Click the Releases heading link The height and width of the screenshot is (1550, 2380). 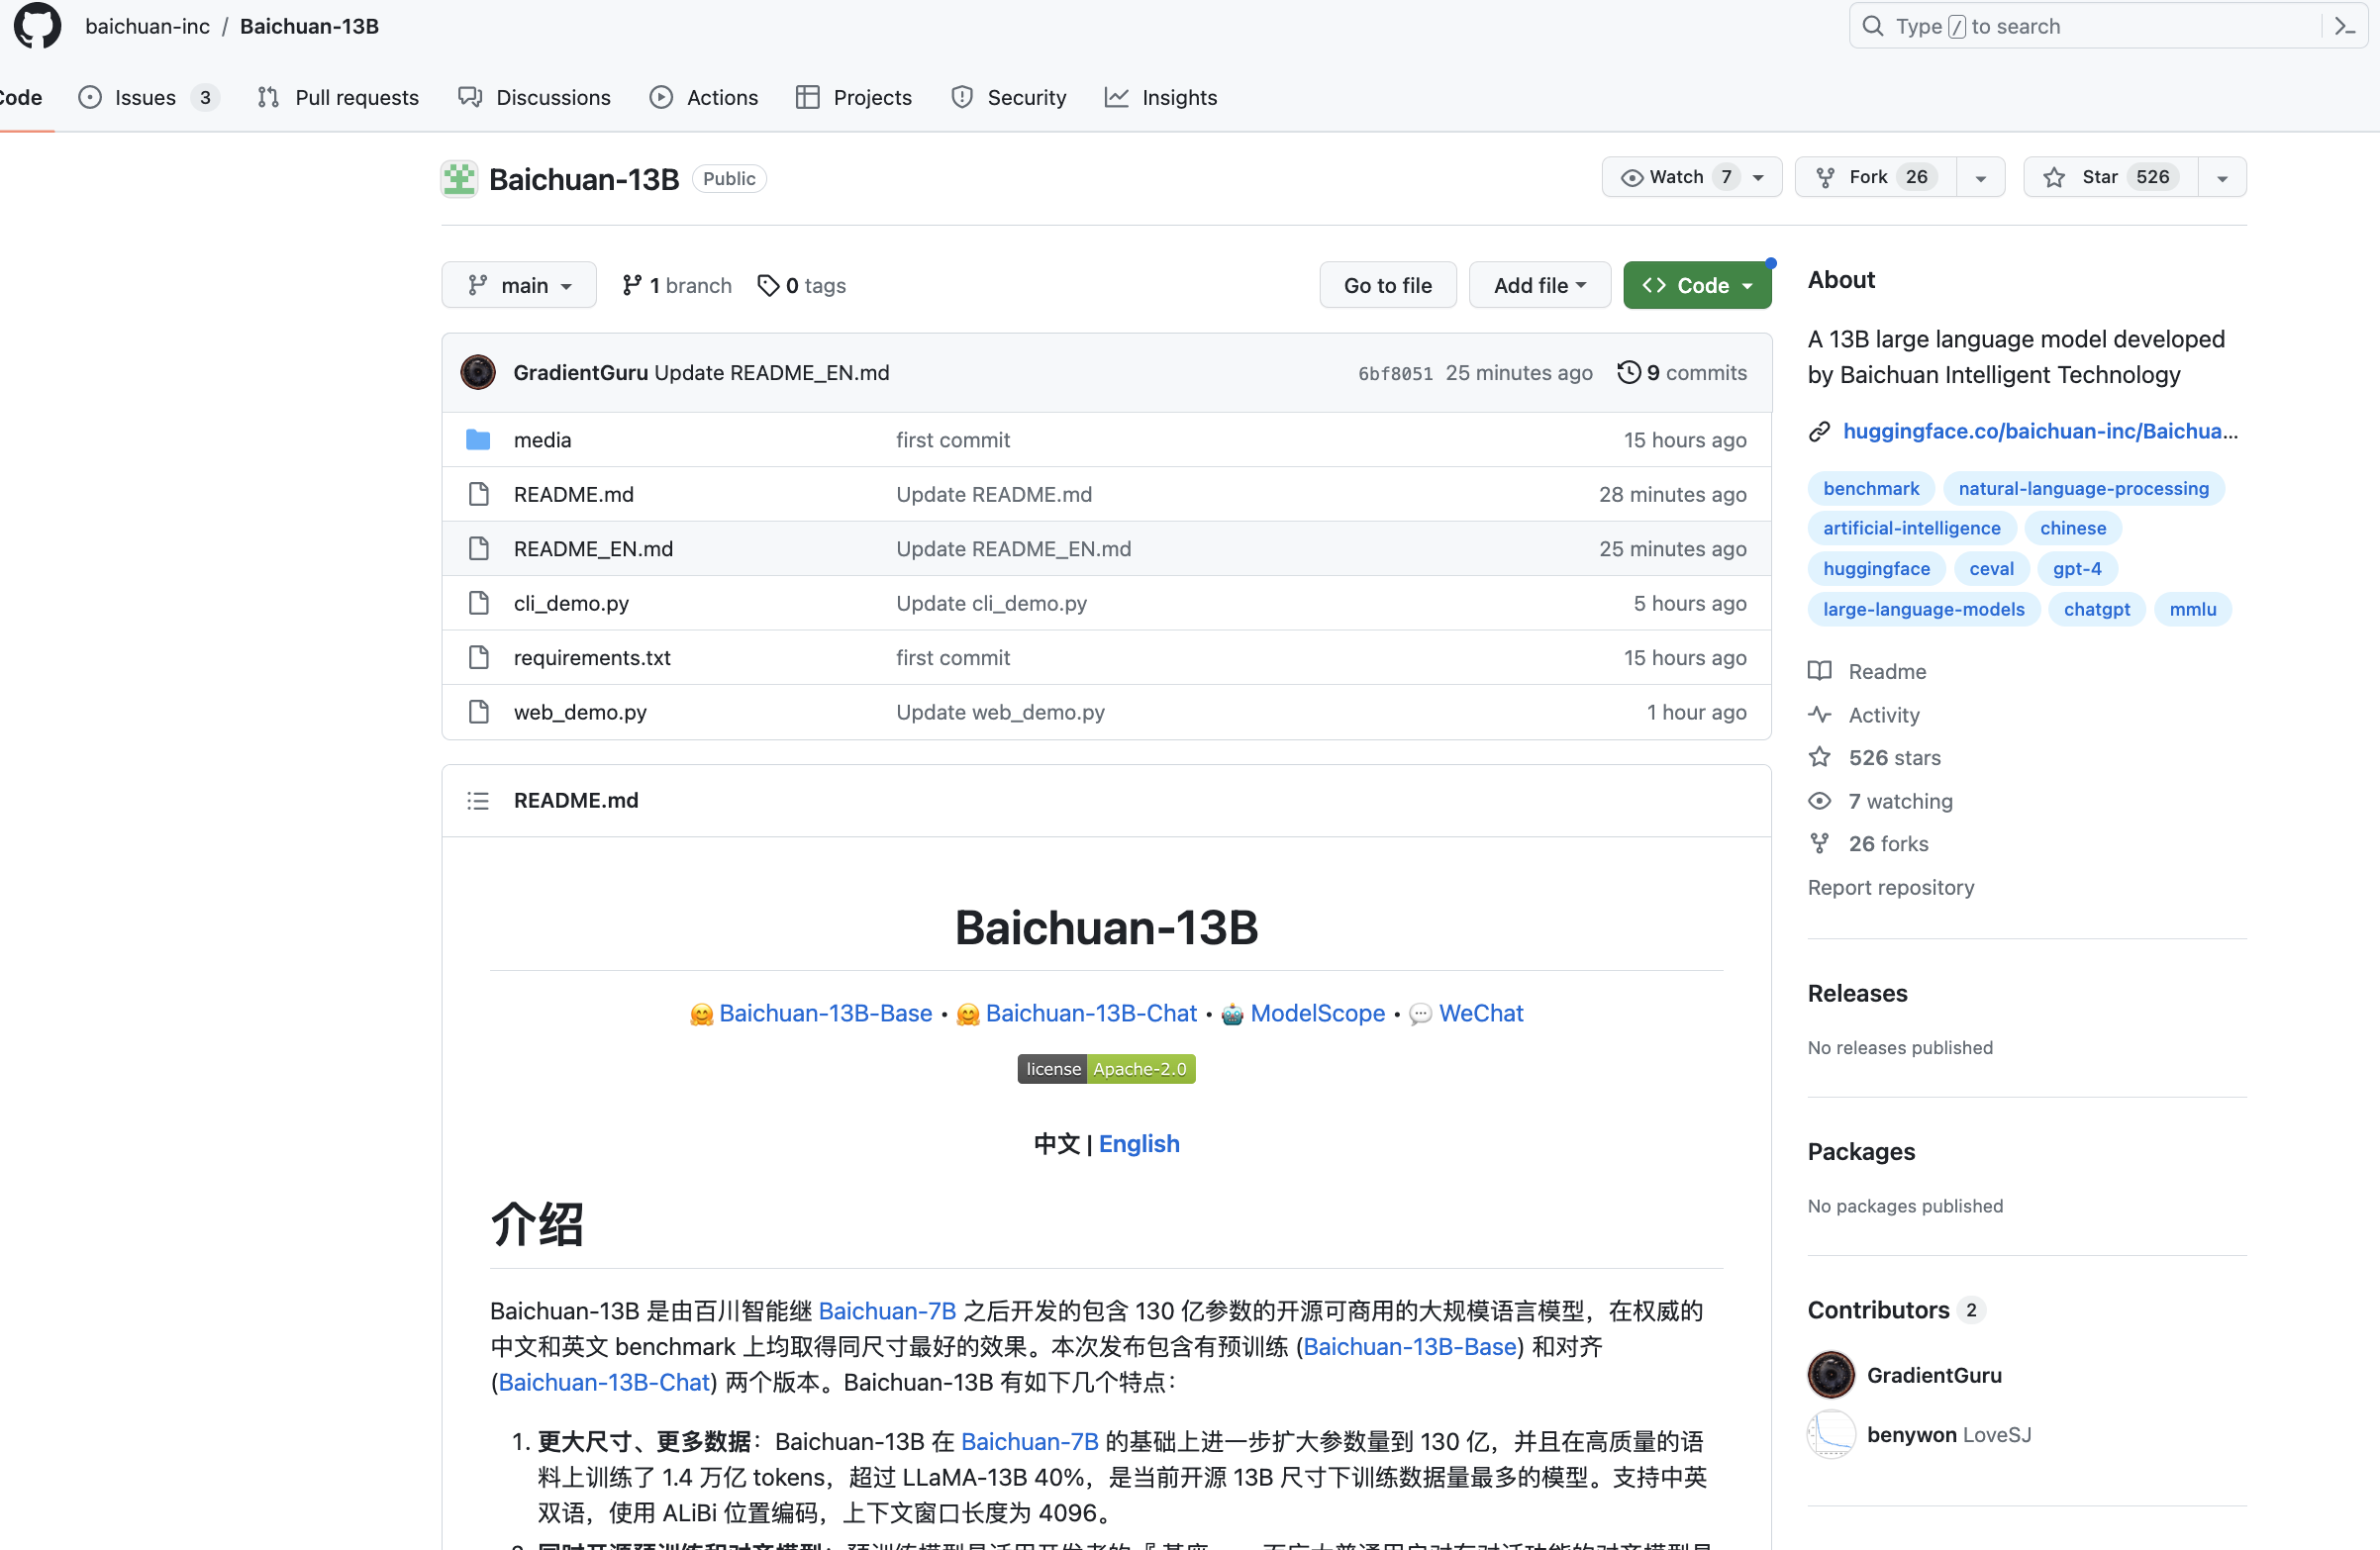tap(1857, 993)
